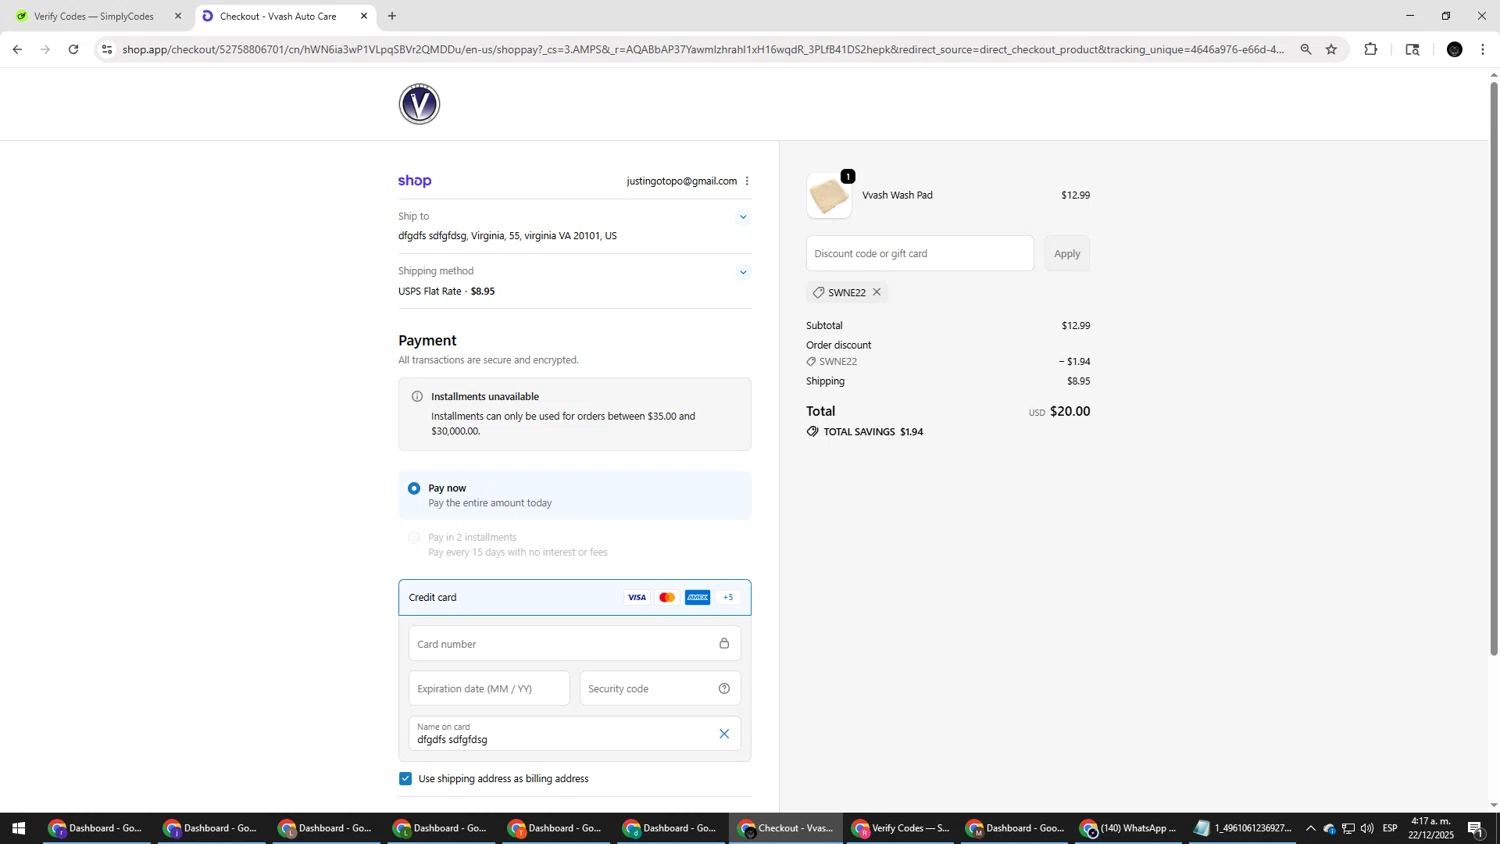Remove the SWNE22 discount code tag

point(877,292)
